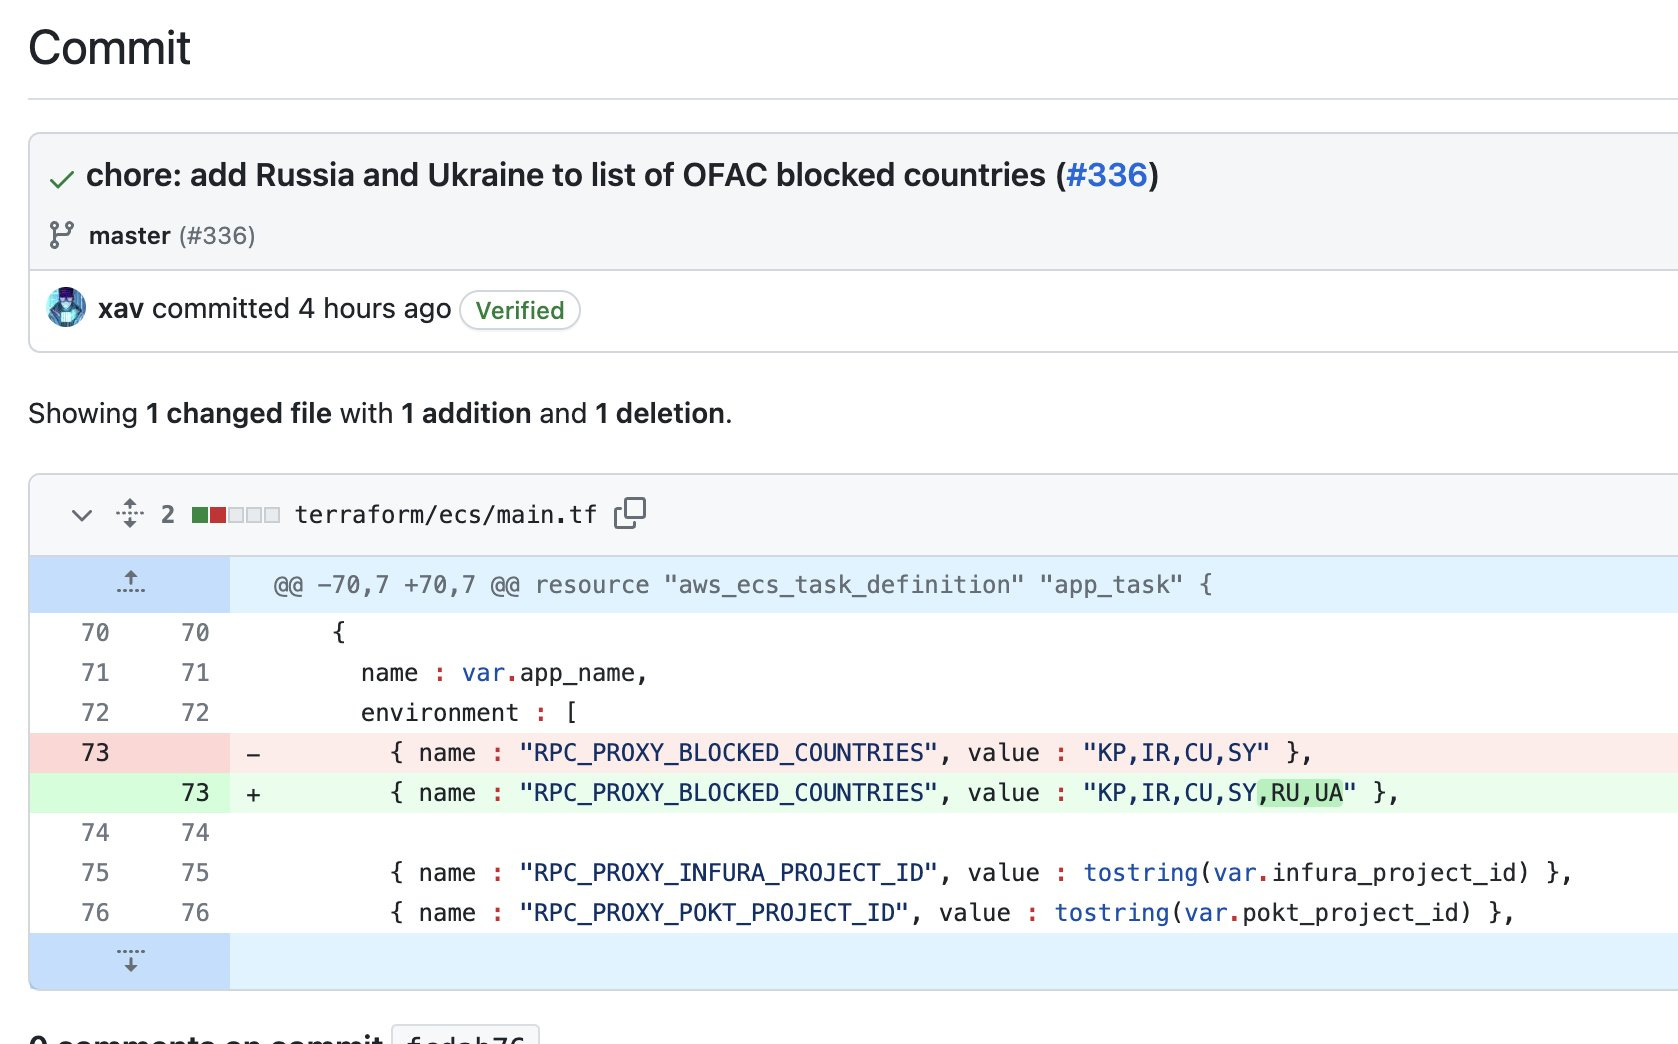1678x1044 pixels.
Task: Click the git branch icon beside master
Action: [61, 235]
